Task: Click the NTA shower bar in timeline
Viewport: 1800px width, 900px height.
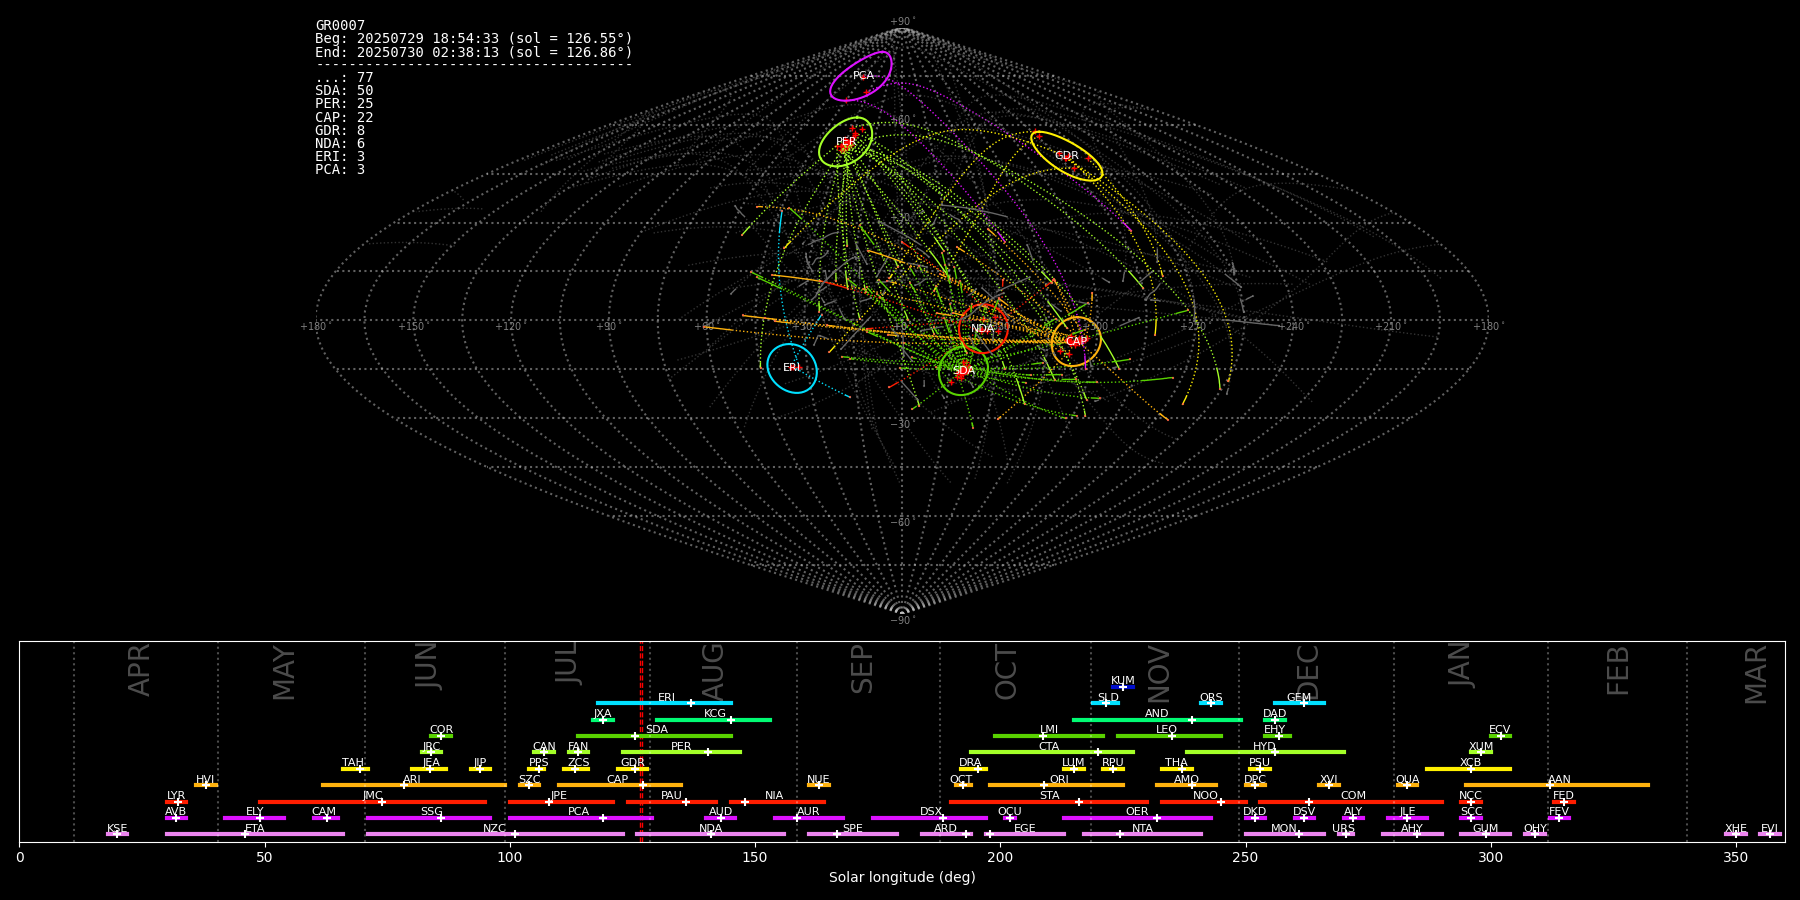Action: point(1142,834)
